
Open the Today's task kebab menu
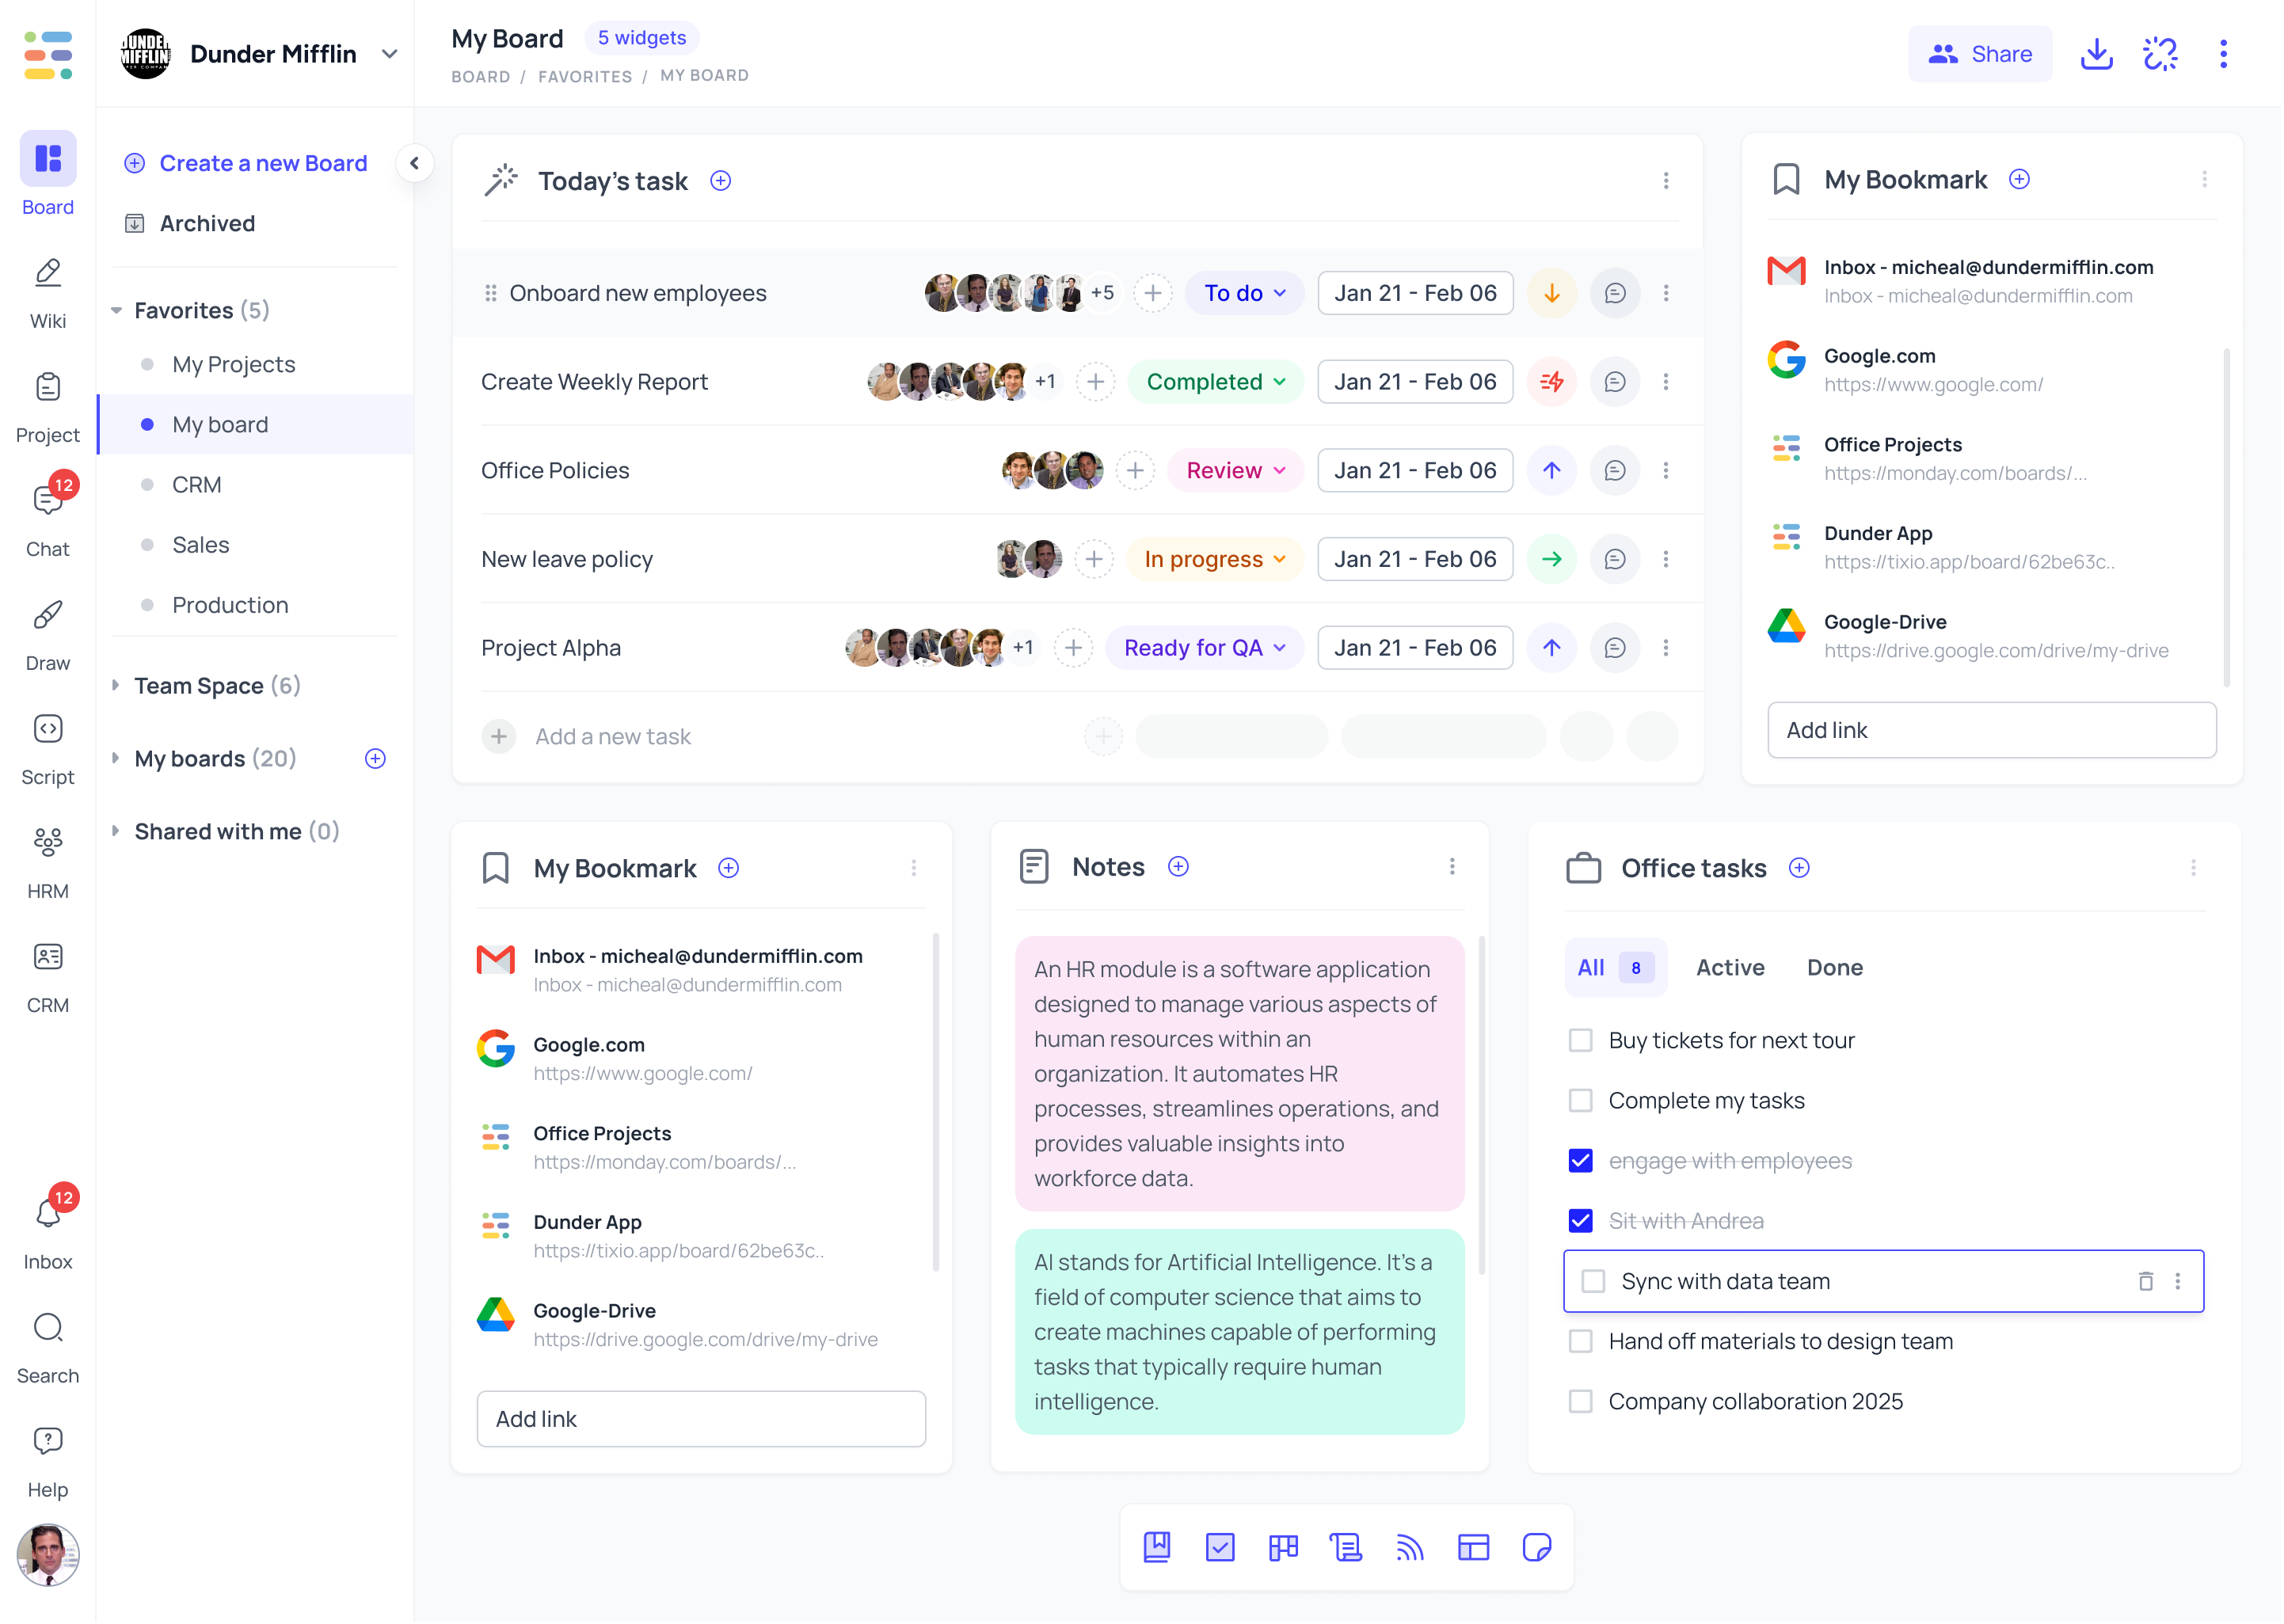tap(1666, 181)
